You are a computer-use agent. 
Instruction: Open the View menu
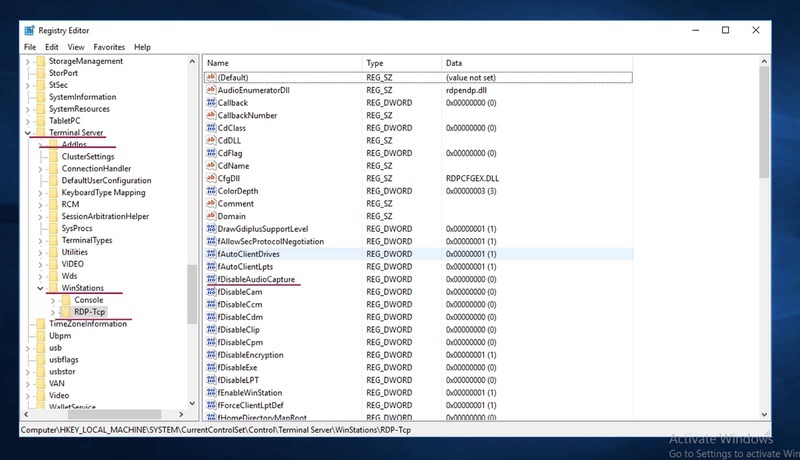(76, 47)
